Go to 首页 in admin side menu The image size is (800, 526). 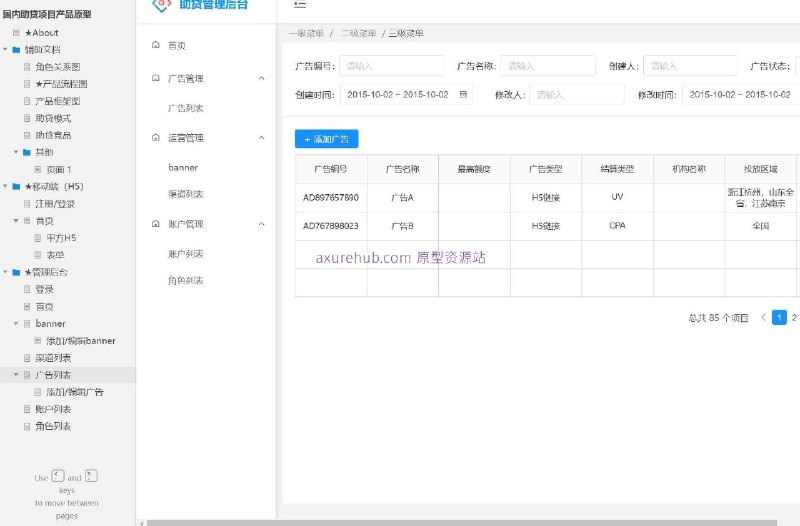point(177,45)
